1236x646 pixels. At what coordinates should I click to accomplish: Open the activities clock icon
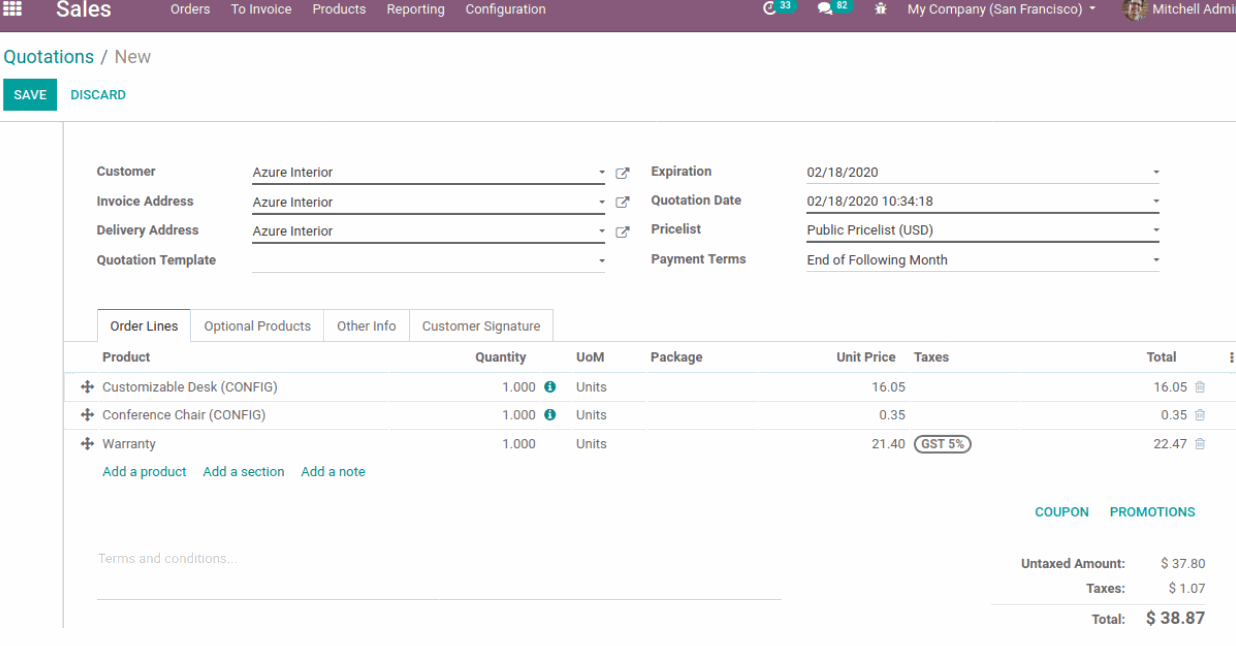point(769,9)
